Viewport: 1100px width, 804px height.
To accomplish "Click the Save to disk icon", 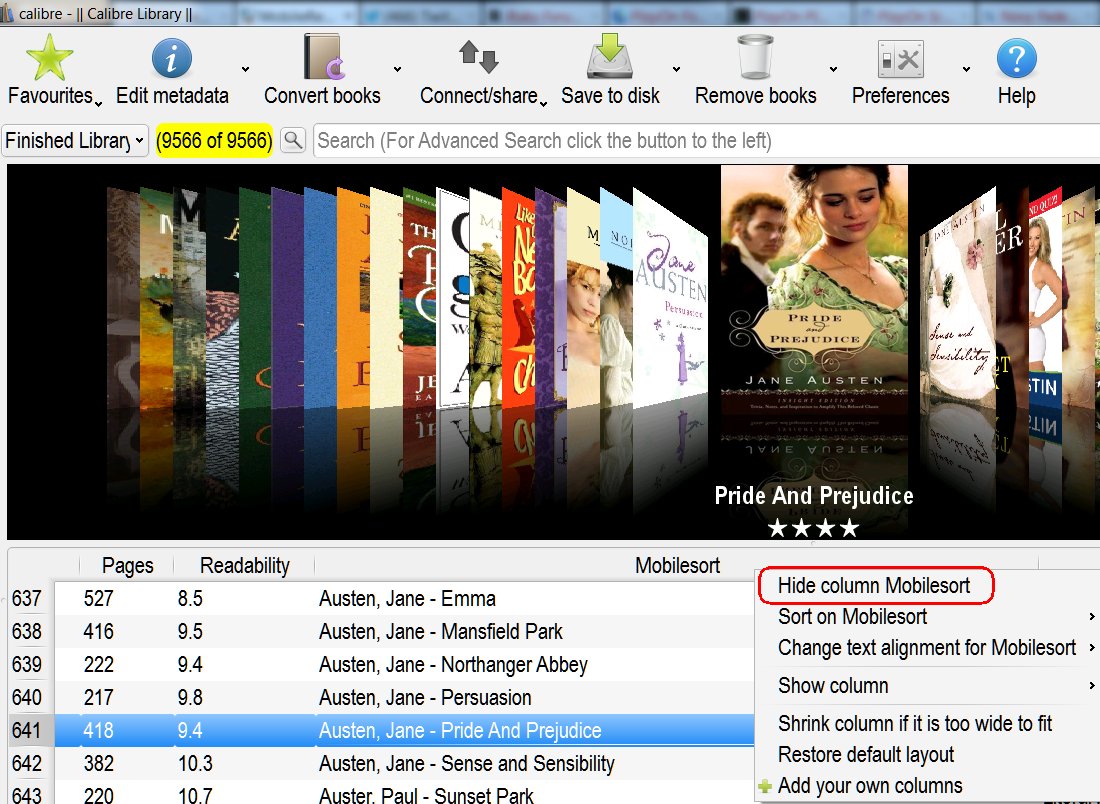I will tap(610, 58).
